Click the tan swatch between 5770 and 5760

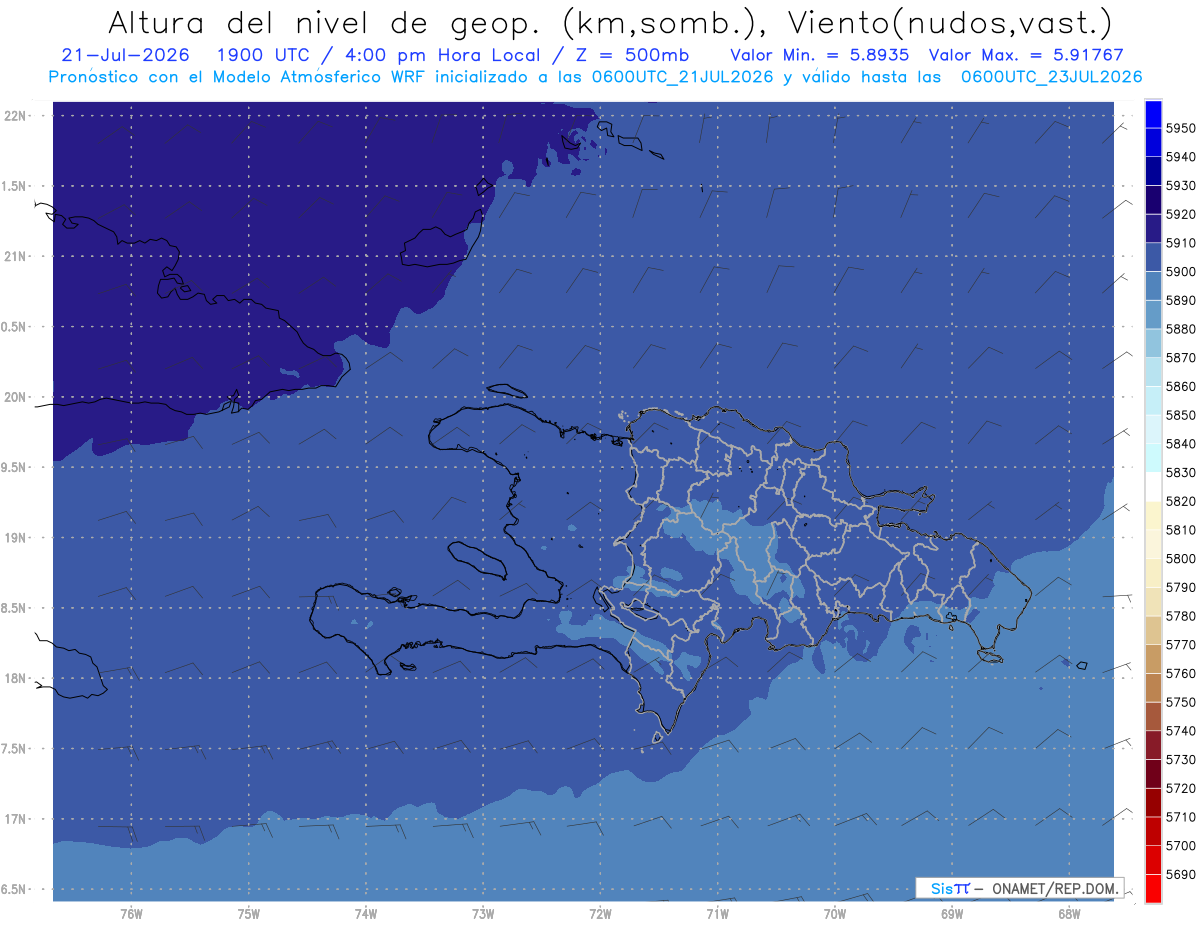point(1152,659)
